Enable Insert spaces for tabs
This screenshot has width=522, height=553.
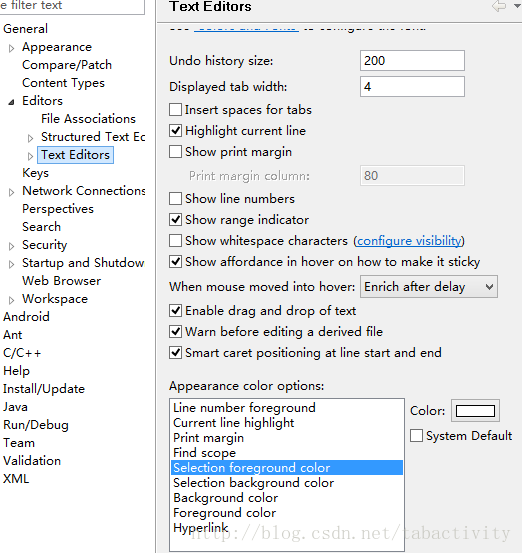175,110
